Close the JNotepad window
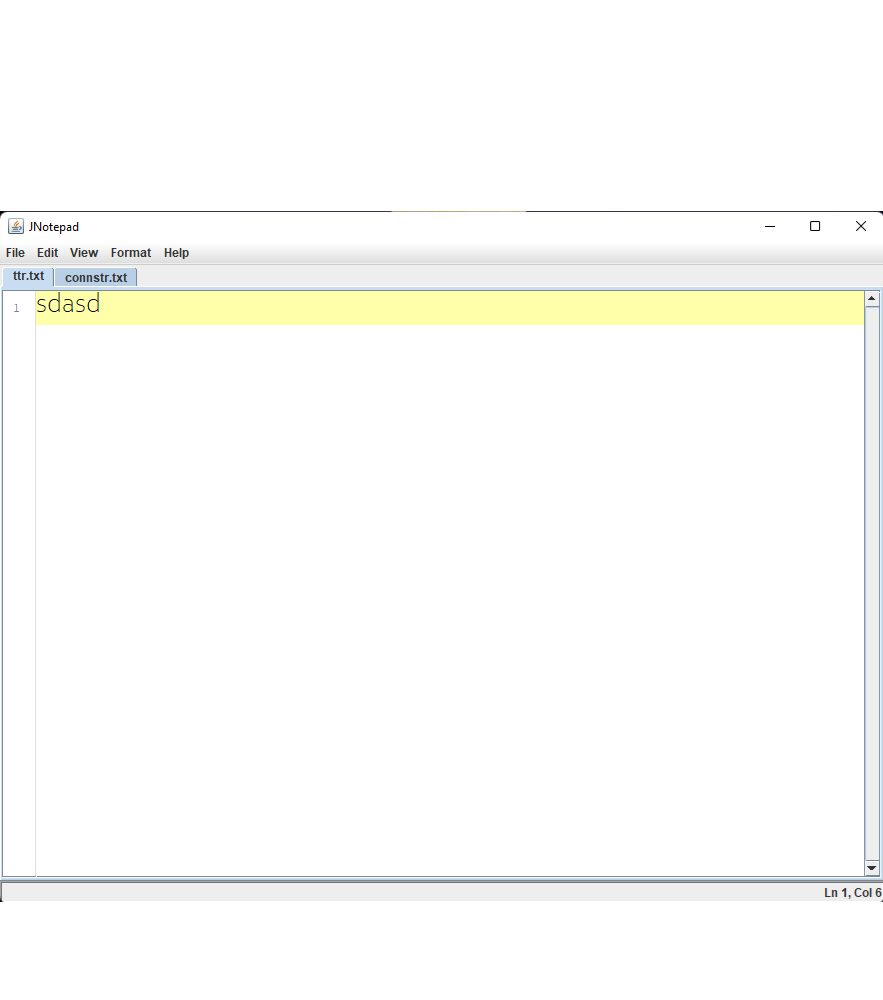 (860, 227)
